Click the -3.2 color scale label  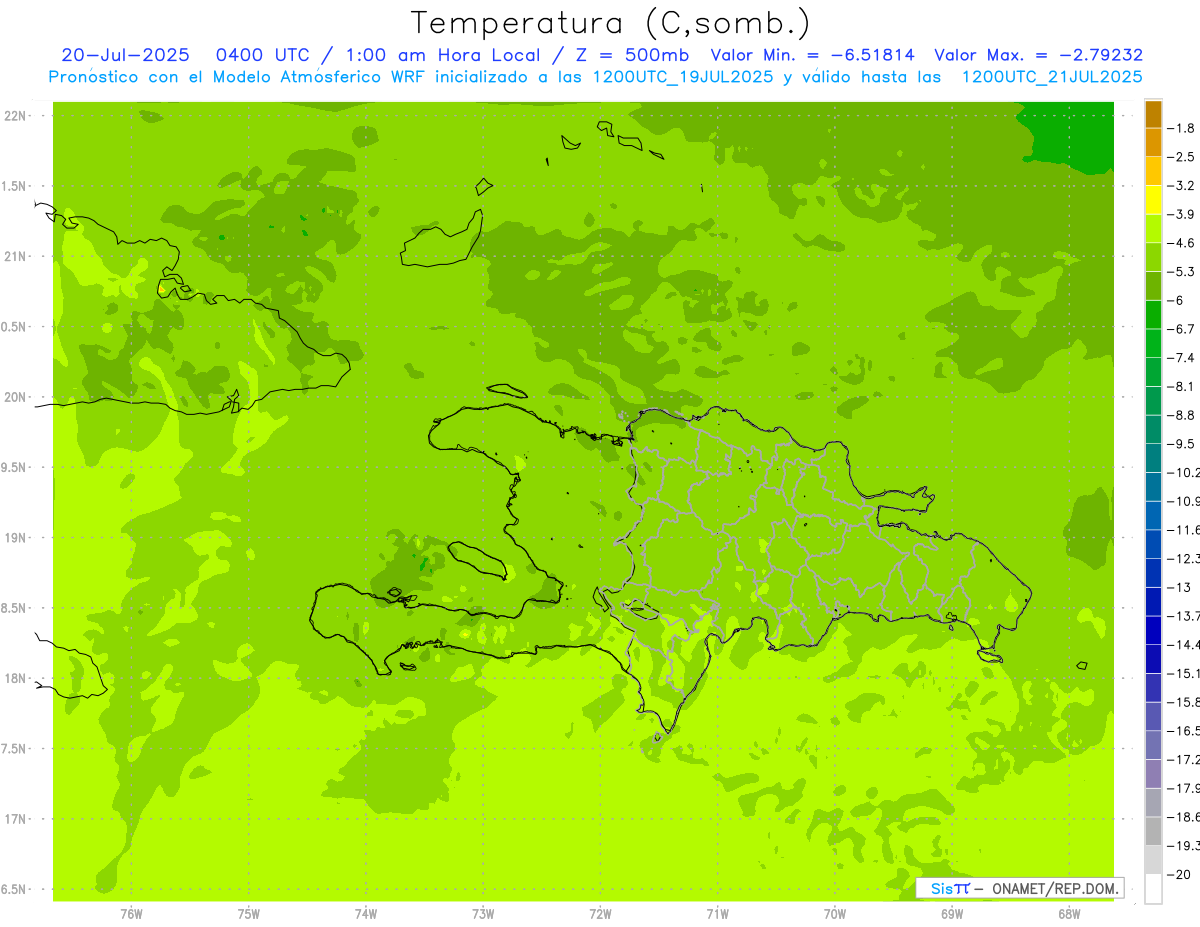click(1182, 185)
